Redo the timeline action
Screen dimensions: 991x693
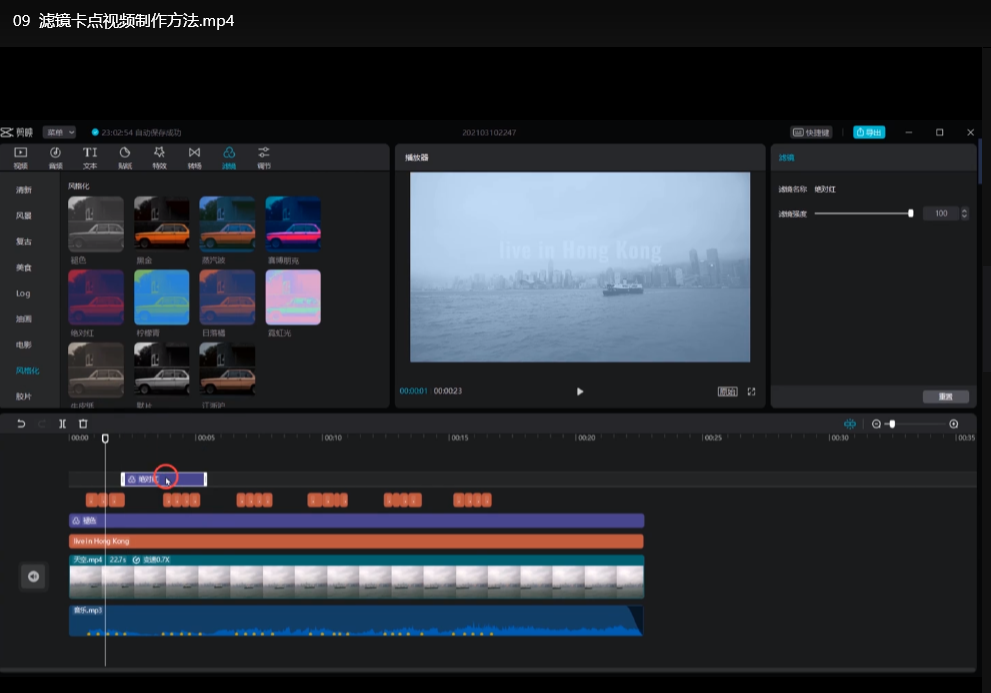[x=42, y=424]
